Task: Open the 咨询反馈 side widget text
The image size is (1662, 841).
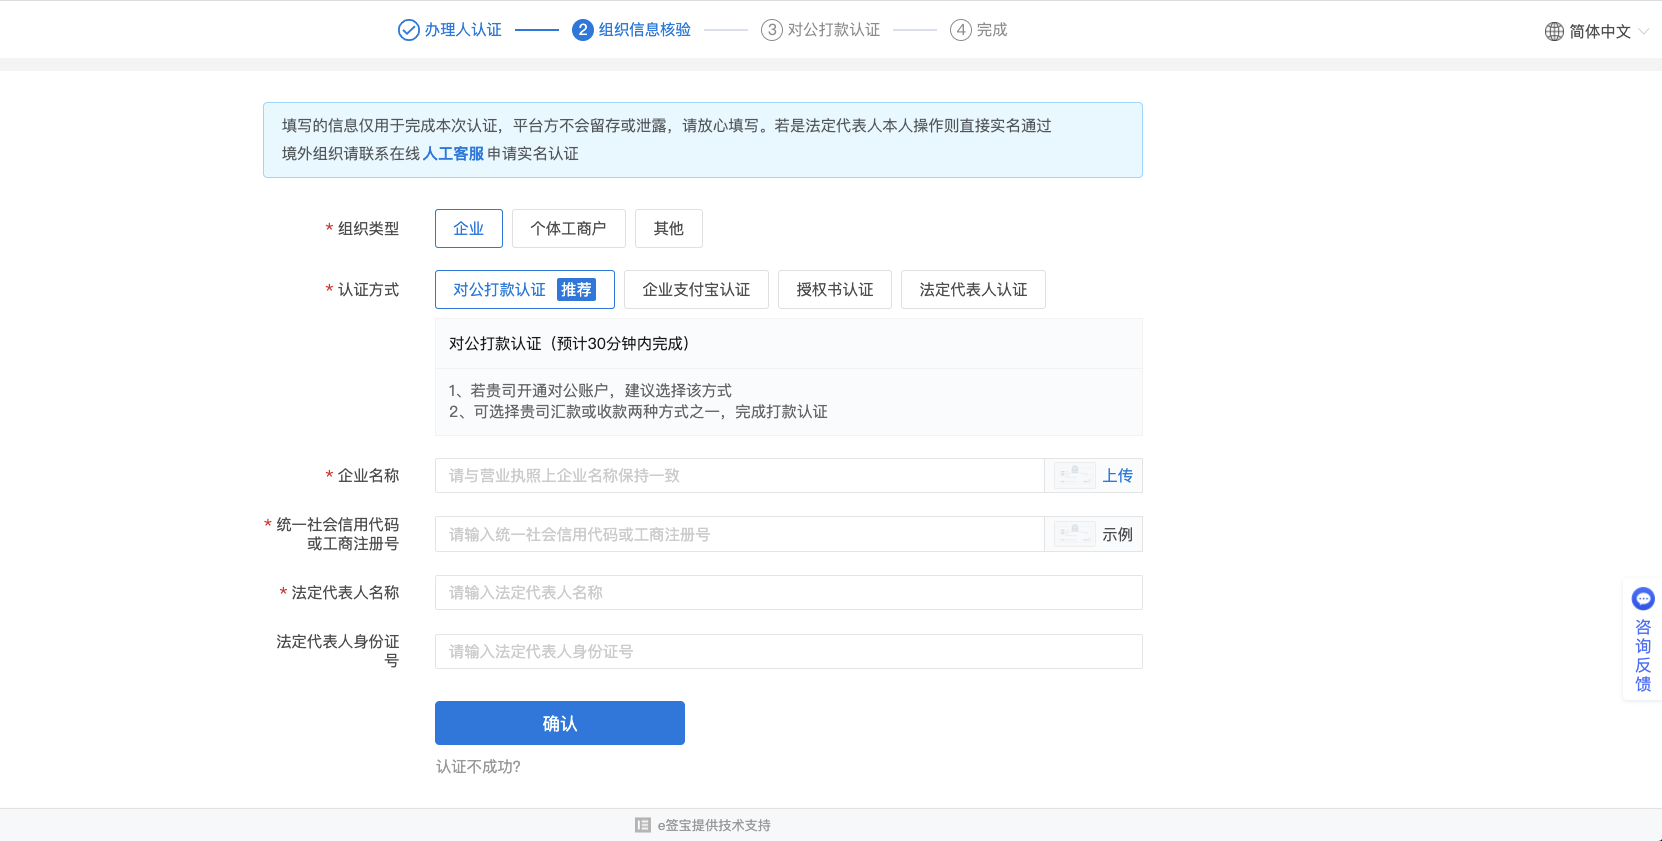Action: [1643, 656]
